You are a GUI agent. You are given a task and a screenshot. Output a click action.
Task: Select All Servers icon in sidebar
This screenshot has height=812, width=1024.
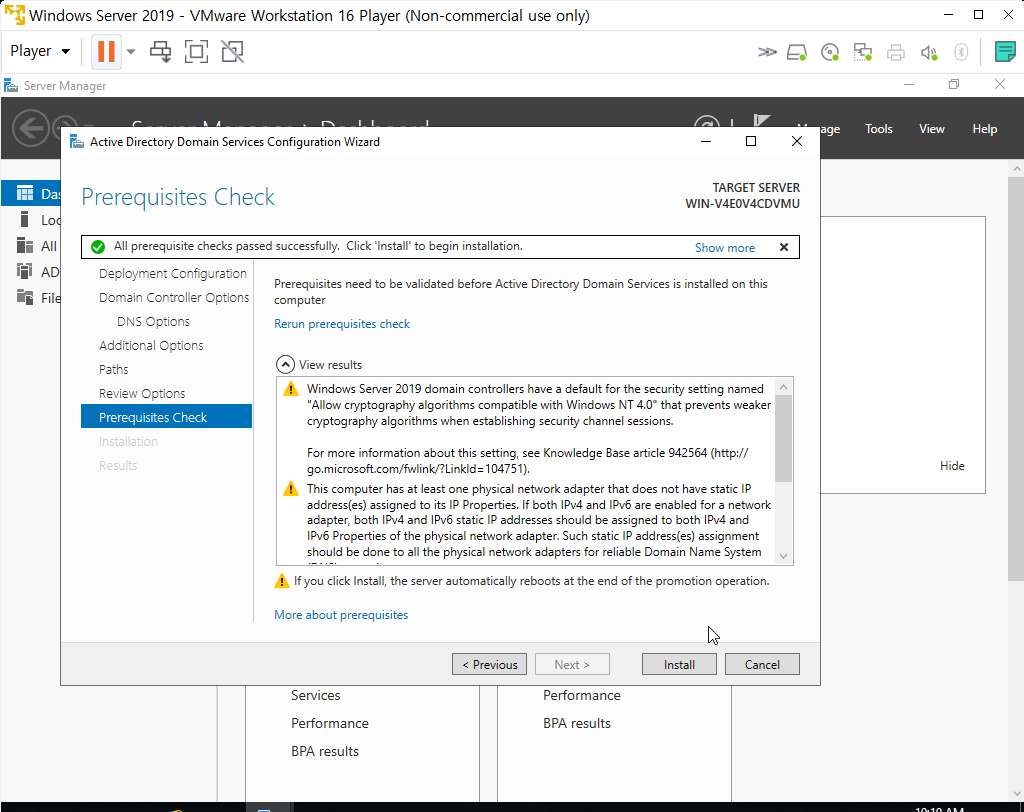[25, 246]
